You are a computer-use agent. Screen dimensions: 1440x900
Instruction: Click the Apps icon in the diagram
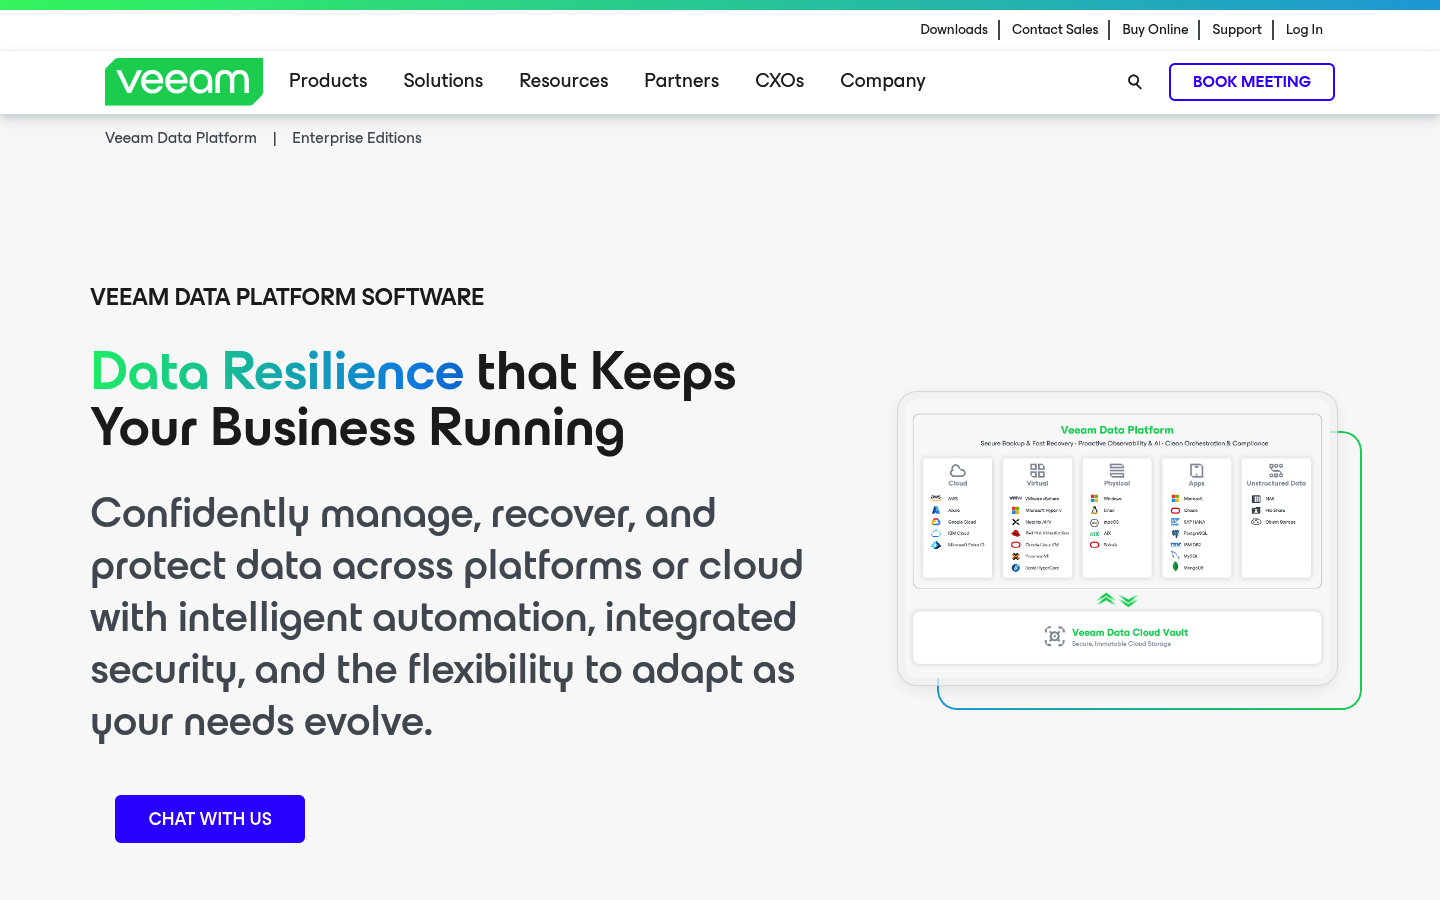pos(1196,471)
